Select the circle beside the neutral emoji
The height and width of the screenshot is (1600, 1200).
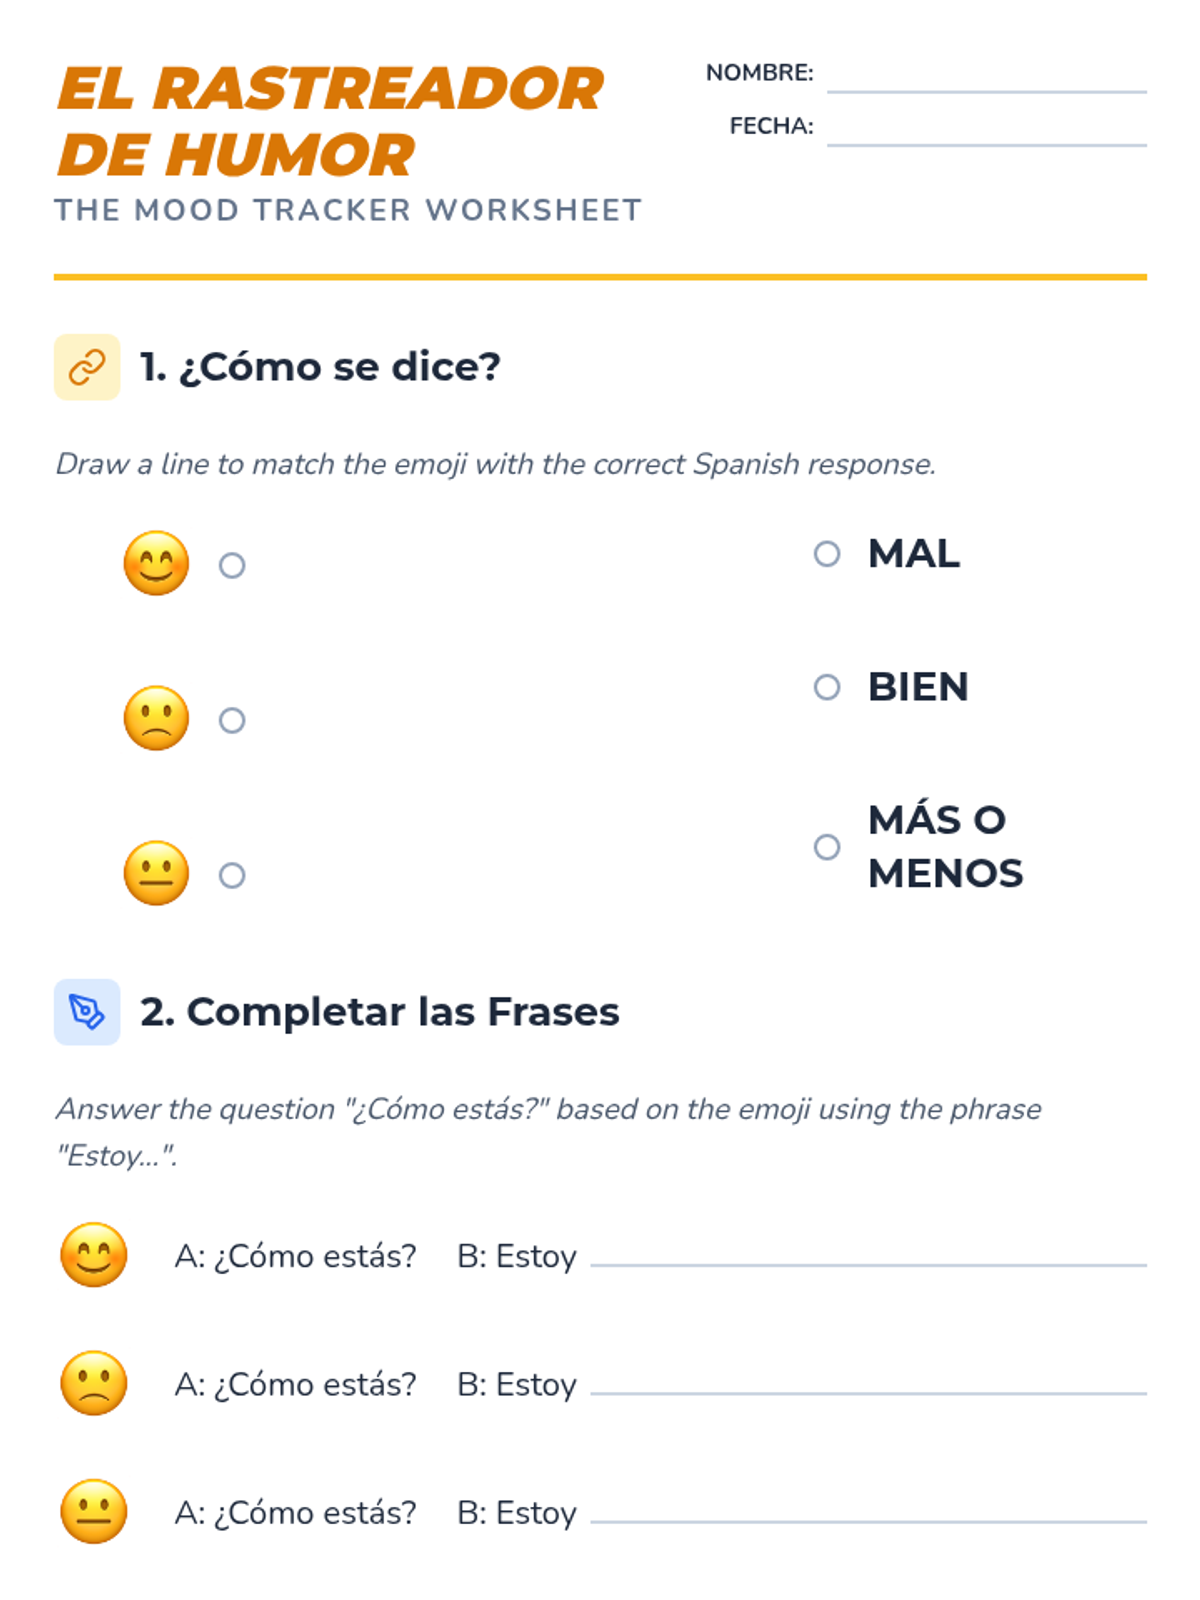click(232, 876)
